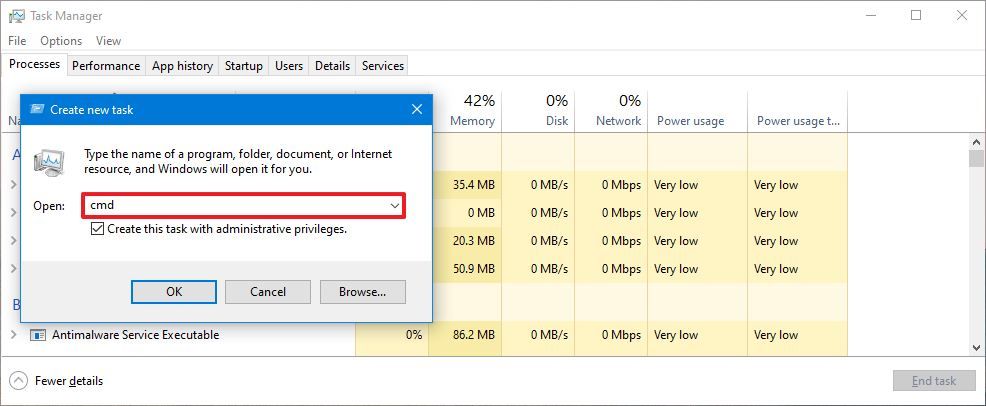
Task: Click the Open text field containing cmd
Action: [x=235, y=206]
